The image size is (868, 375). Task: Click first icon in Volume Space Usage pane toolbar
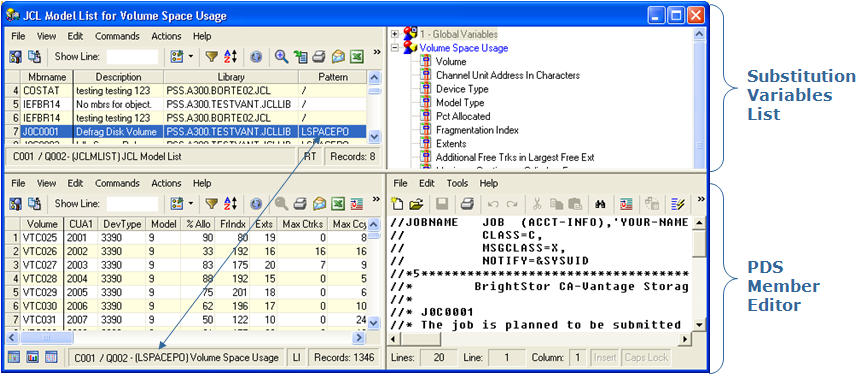tap(16, 204)
